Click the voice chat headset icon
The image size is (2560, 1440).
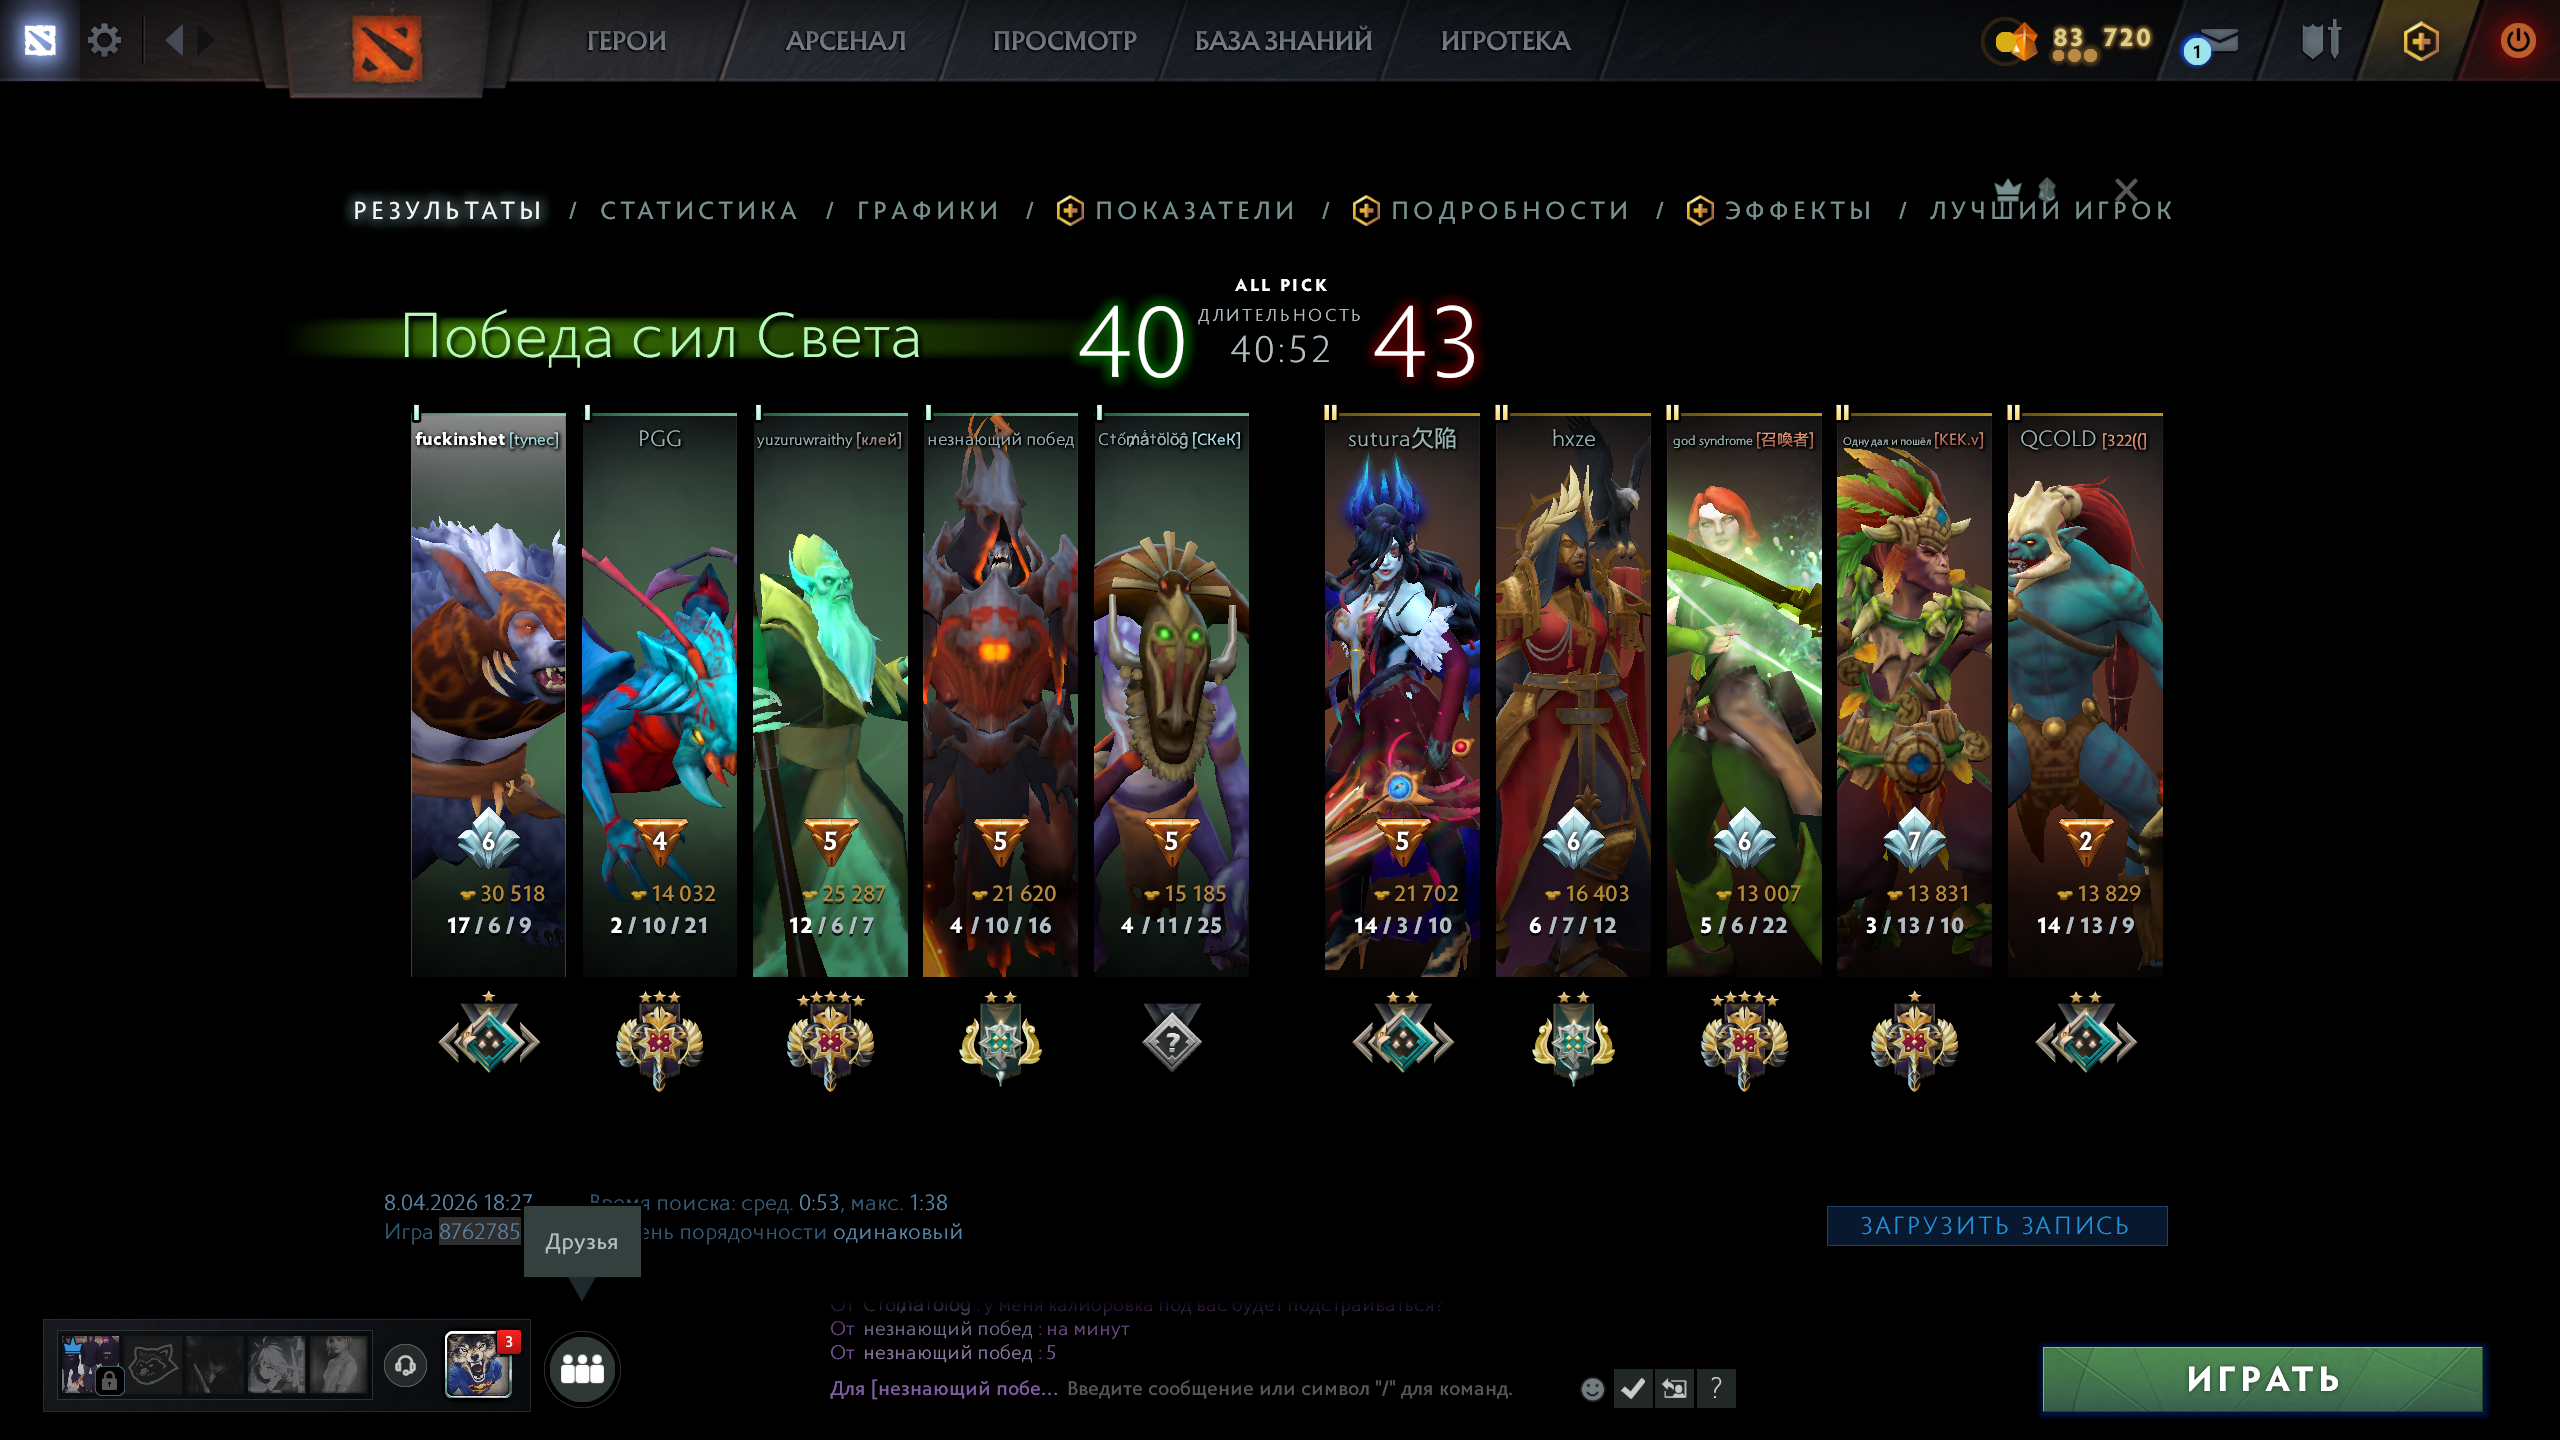405,1365
